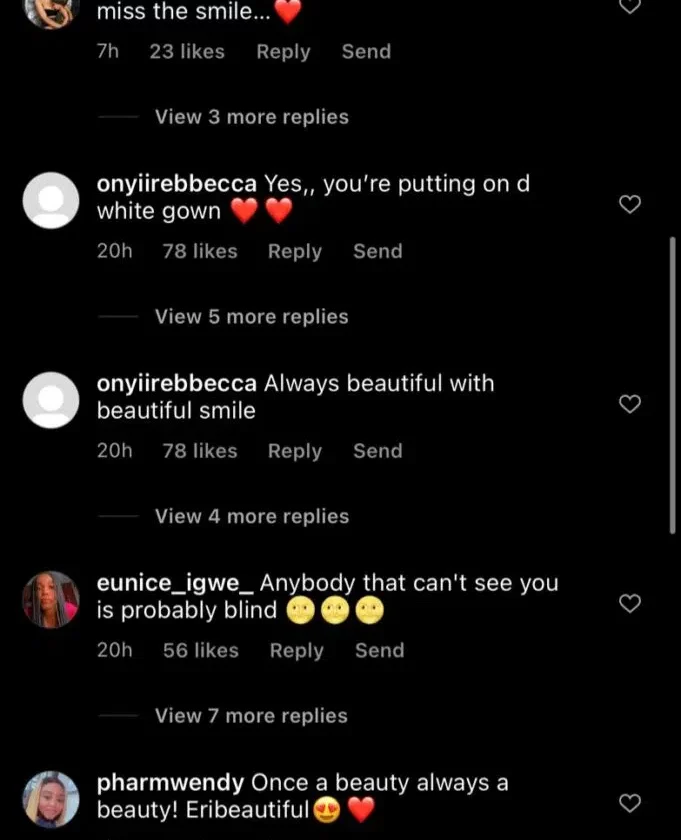The image size is (681, 840).
Task: Tap onyiirebbecca's avatar on 'Always beautiful' comment
Action: 50,400
